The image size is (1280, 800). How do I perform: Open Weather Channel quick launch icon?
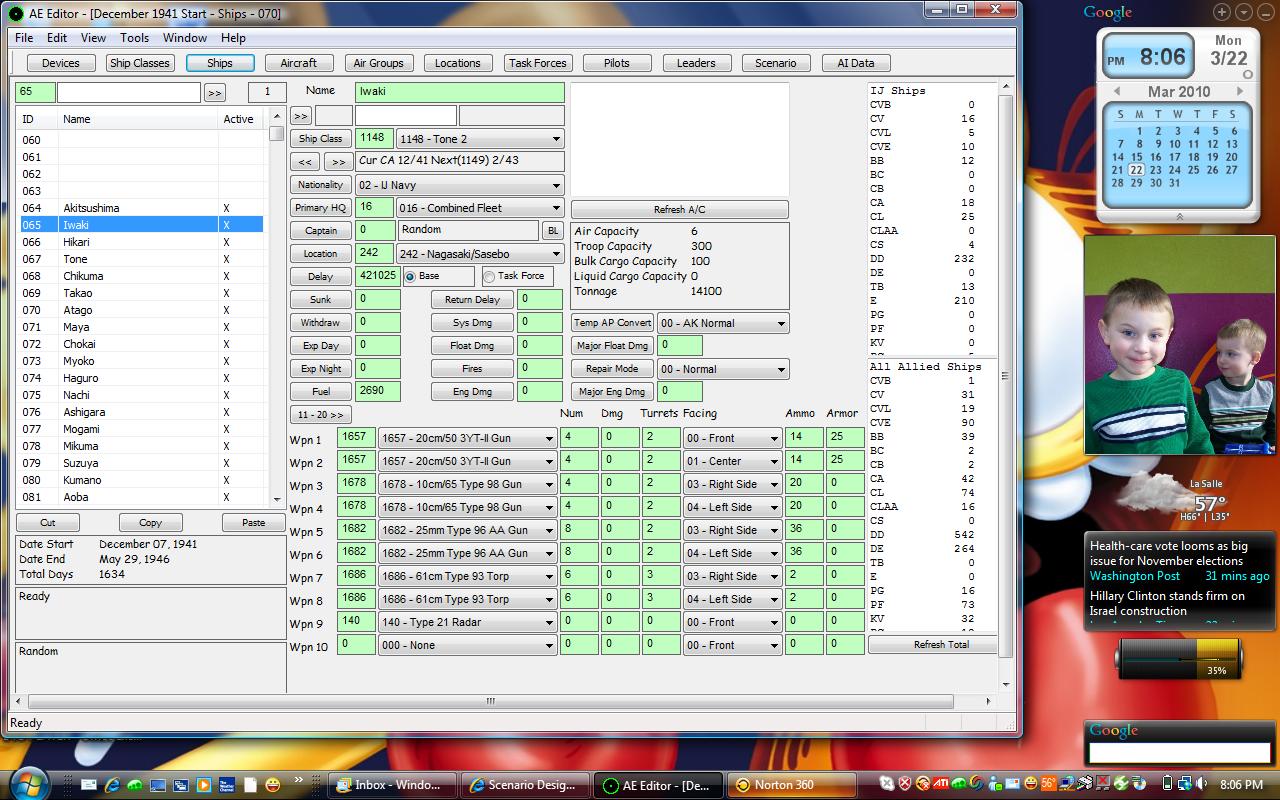click(227, 785)
